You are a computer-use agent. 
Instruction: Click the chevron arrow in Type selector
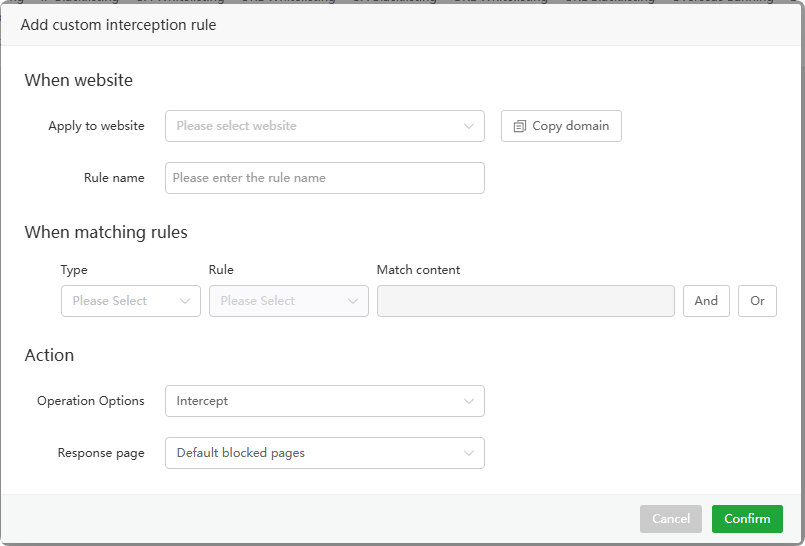(x=185, y=301)
